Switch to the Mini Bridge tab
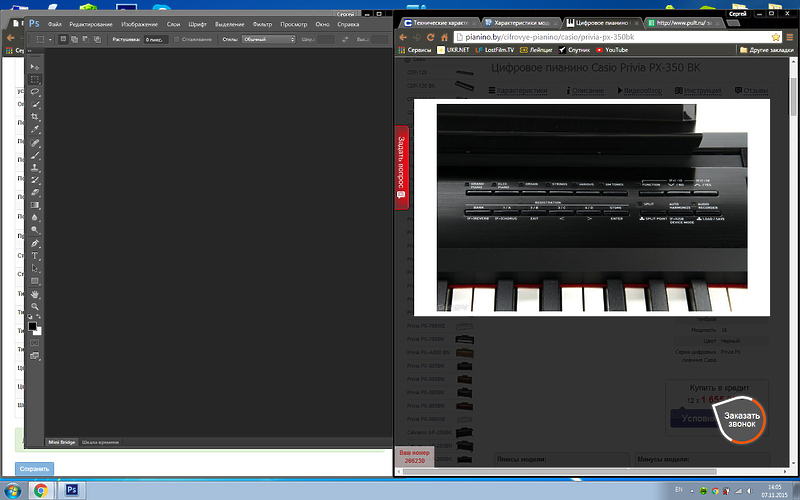 click(x=62, y=442)
